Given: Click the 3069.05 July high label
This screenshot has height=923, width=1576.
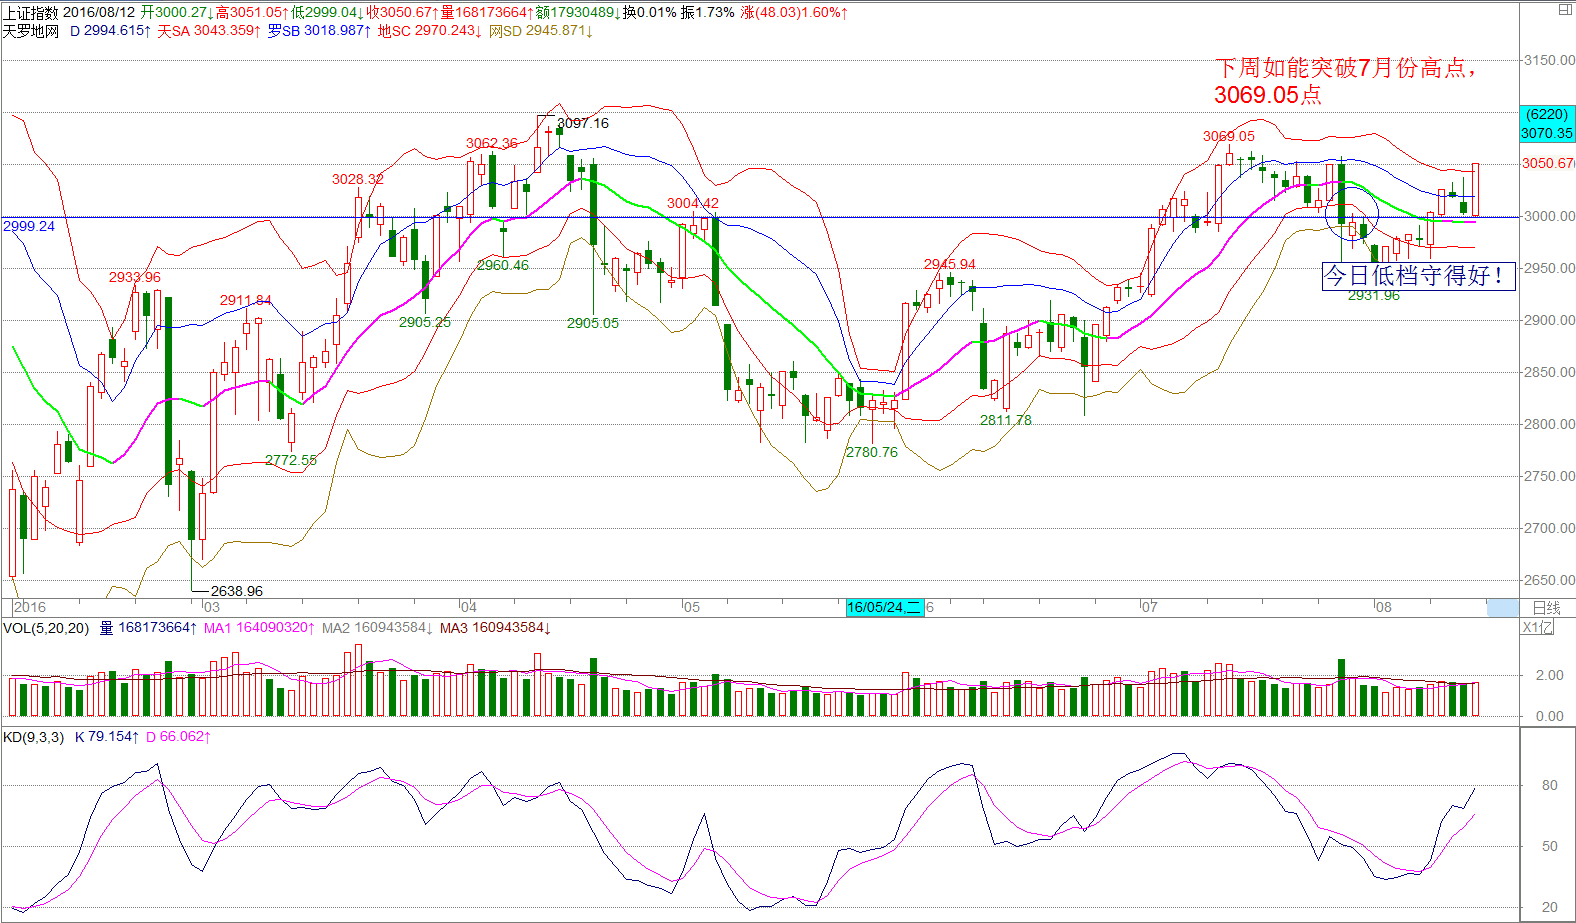Looking at the screenshot, I should (x=1228, y=136).
